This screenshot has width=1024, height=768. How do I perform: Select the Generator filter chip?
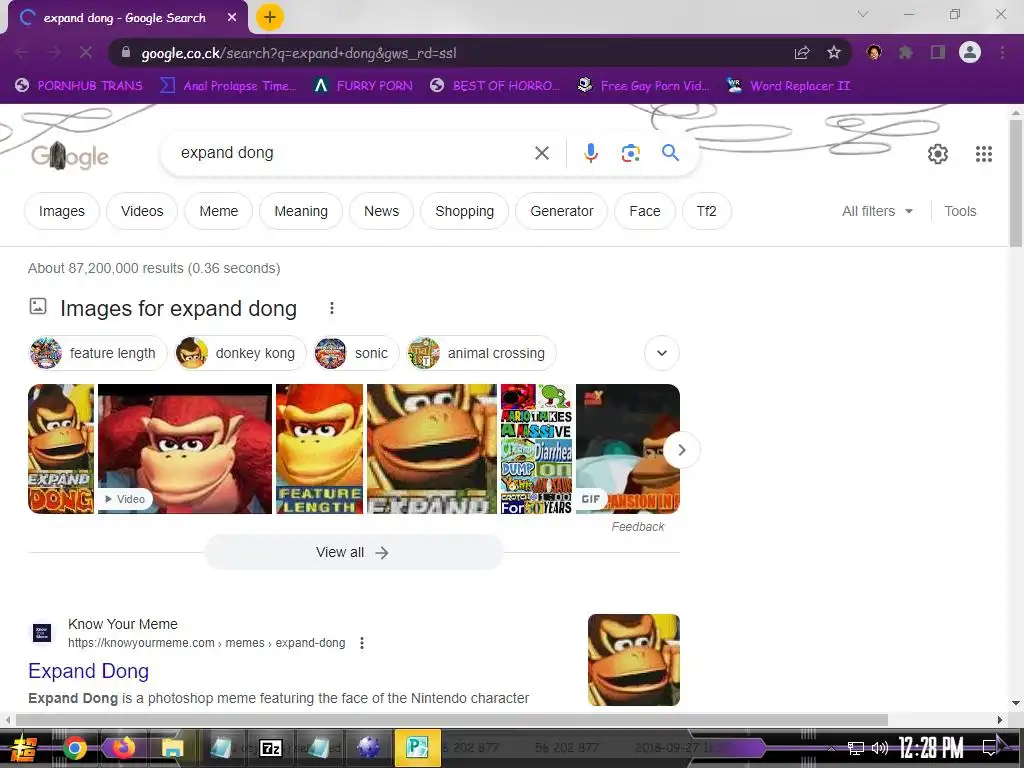coord(562,211)
